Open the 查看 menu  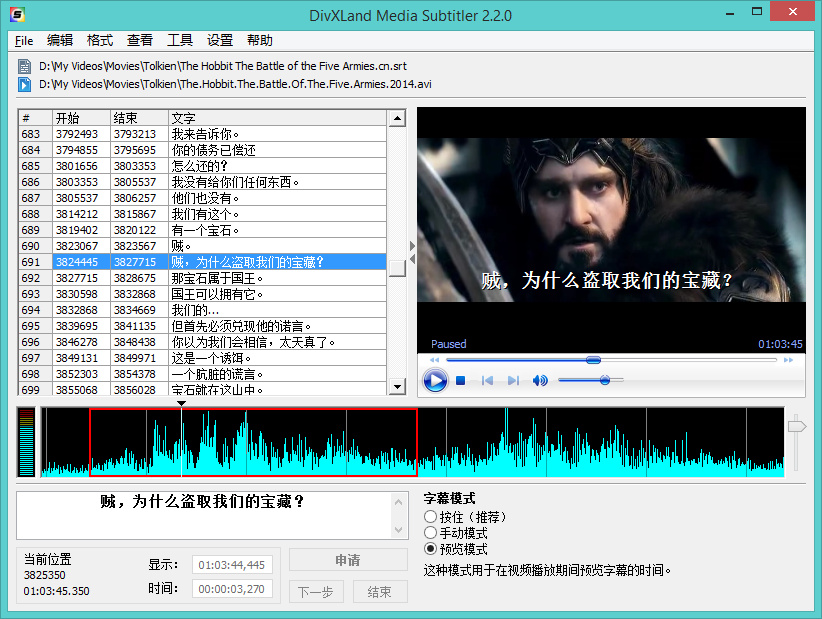139,40
